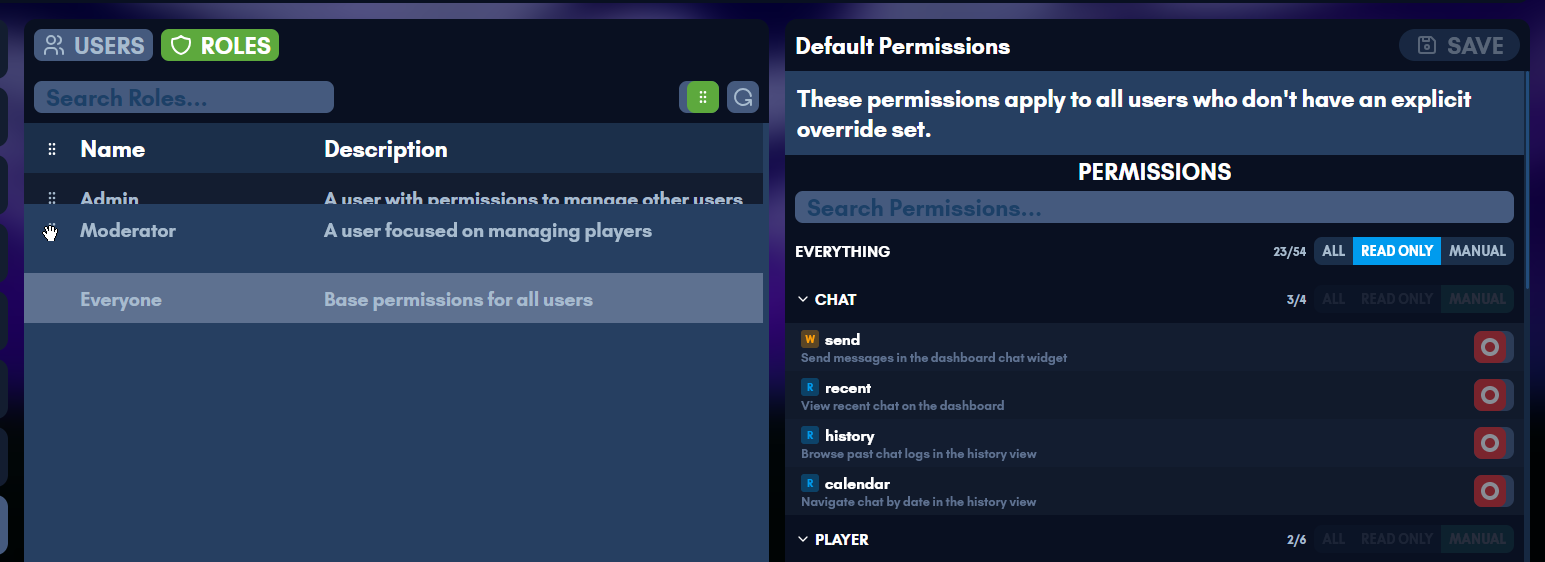This screenshot has width=1545, height=562.
Task: Set Everything permissions to Manual
Action: pyautogui.click(x=1477, y=251)
